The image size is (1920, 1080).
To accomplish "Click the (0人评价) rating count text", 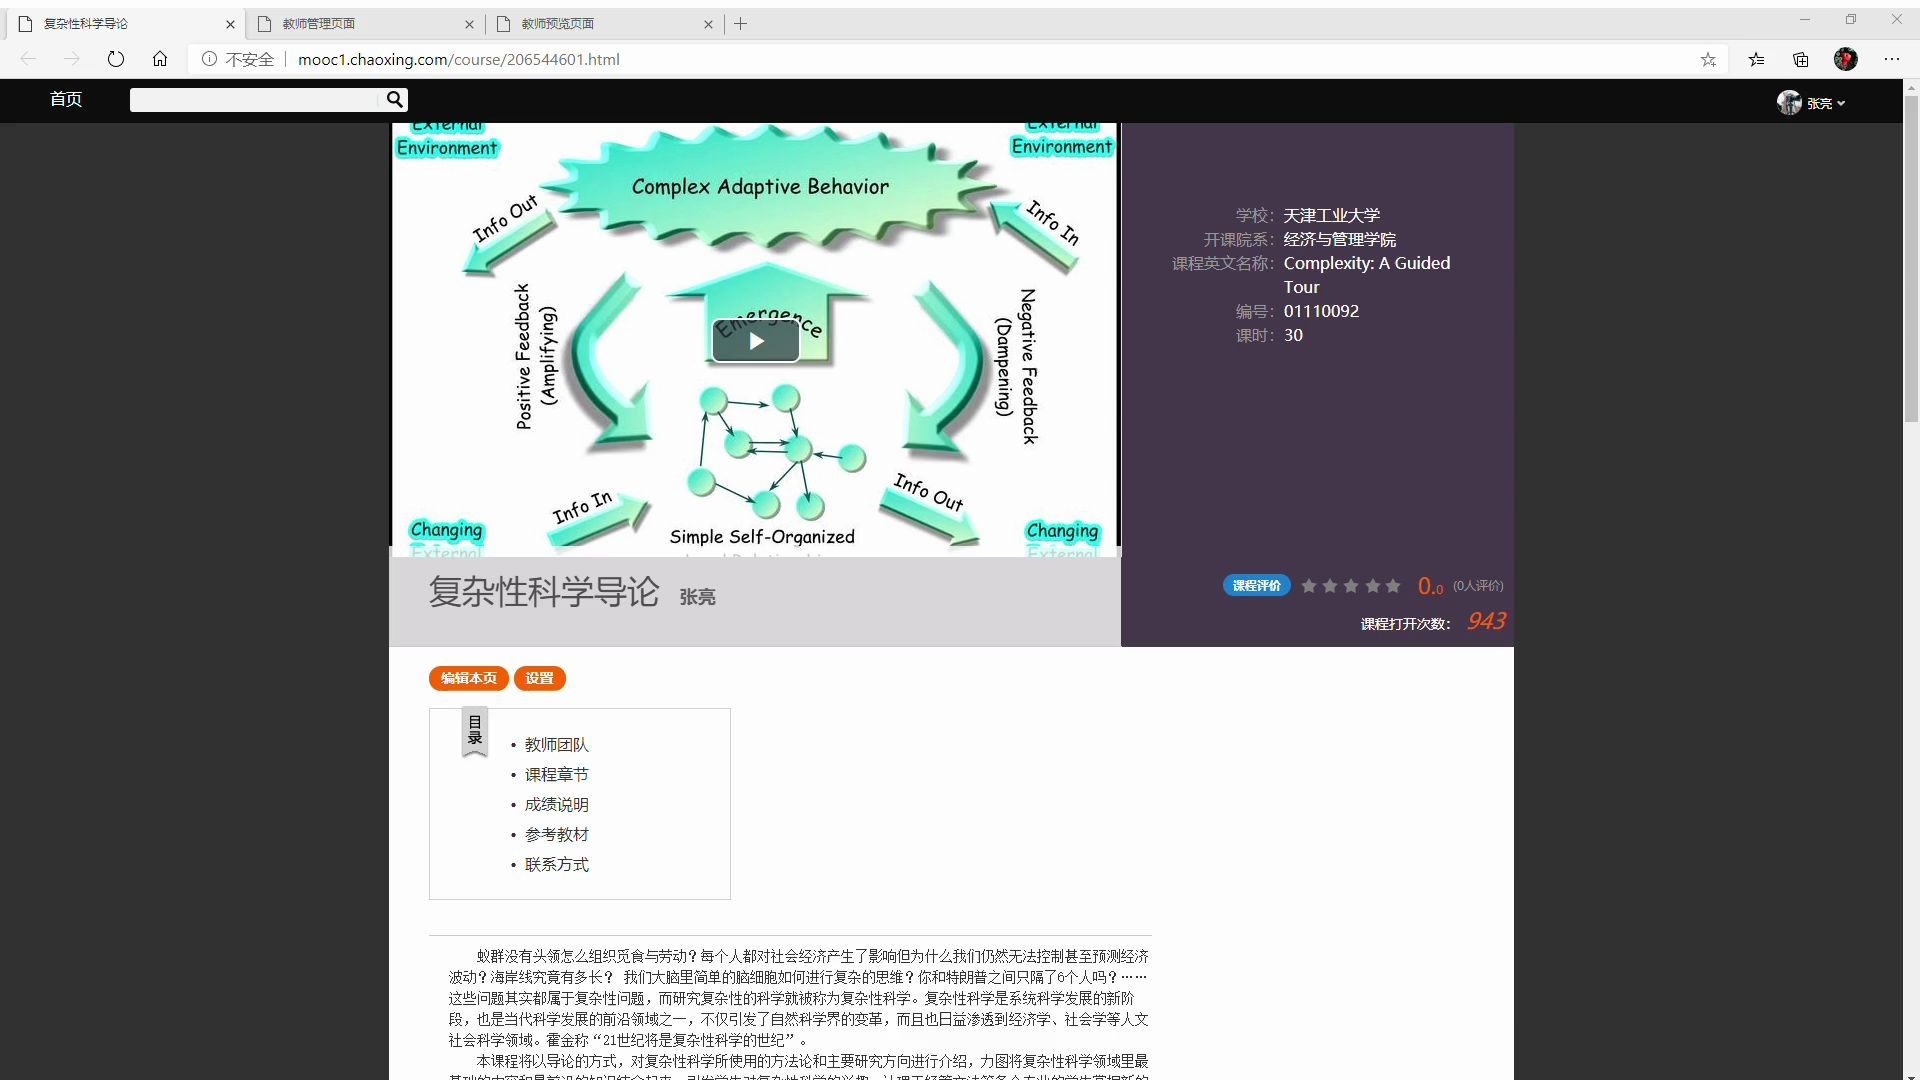I will (x=1478, y=586).
